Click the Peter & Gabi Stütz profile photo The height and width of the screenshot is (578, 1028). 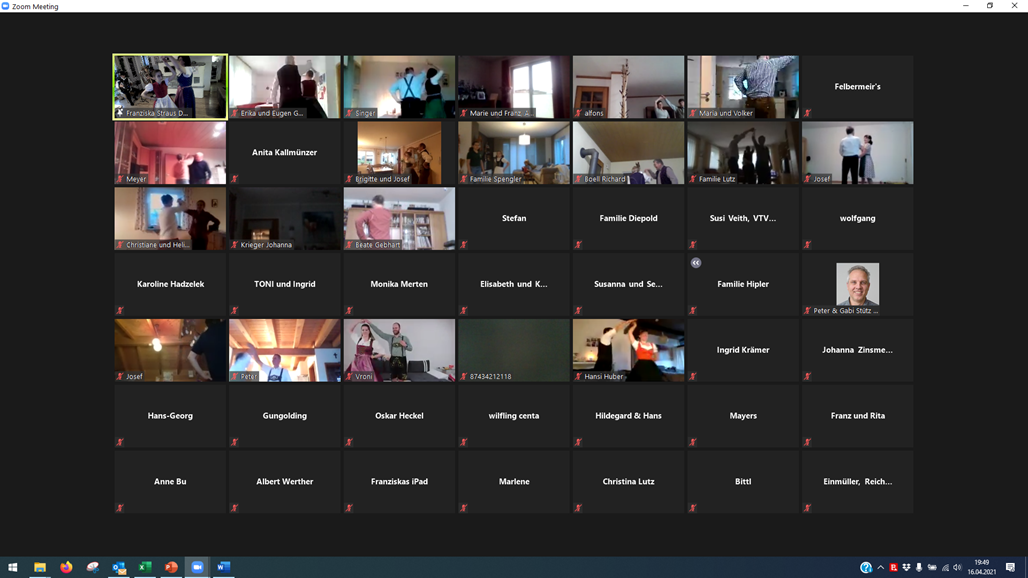click(x=857, y=284)
